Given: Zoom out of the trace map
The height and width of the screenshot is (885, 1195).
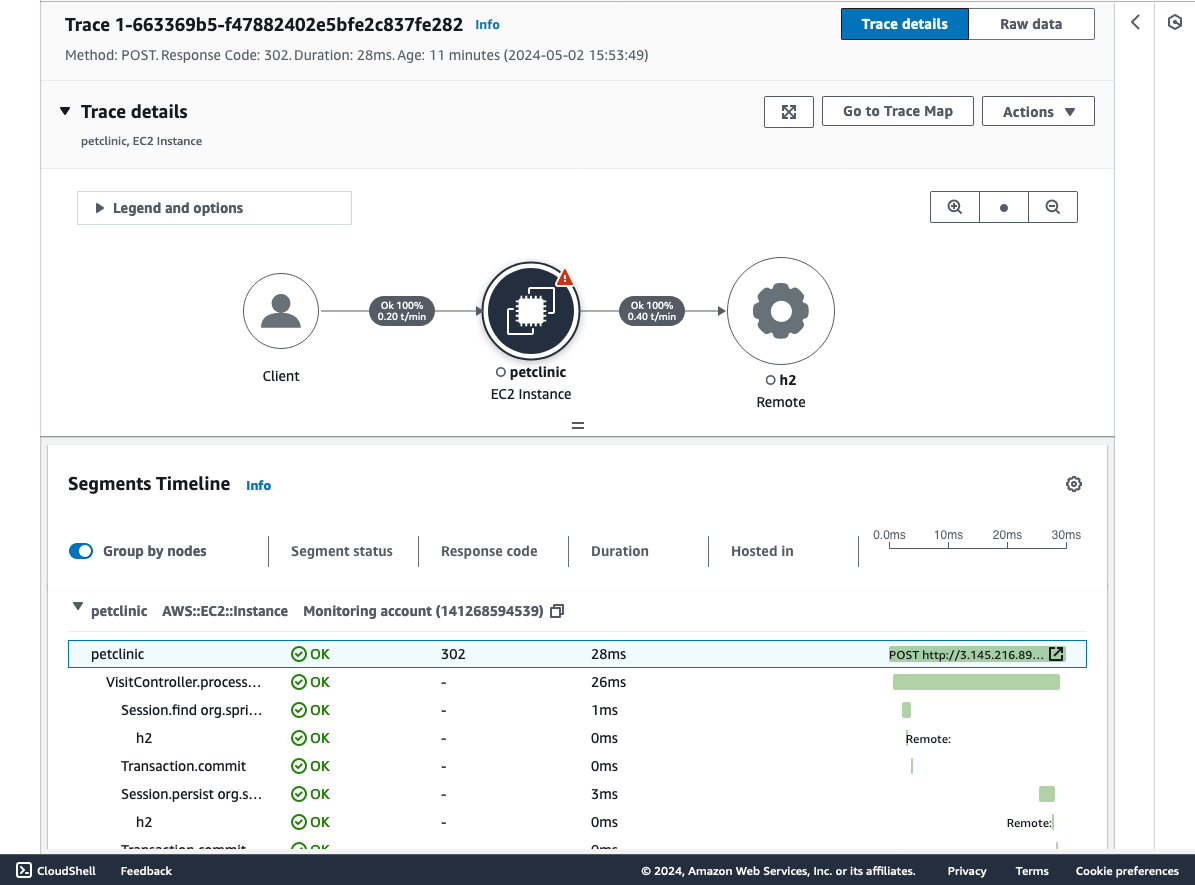Looking at the screenshot, I should pos(1052,207).
